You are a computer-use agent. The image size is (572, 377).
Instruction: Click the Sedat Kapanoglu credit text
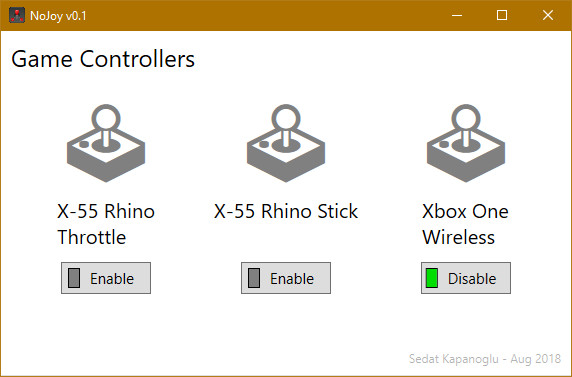(x=485, y=359)
